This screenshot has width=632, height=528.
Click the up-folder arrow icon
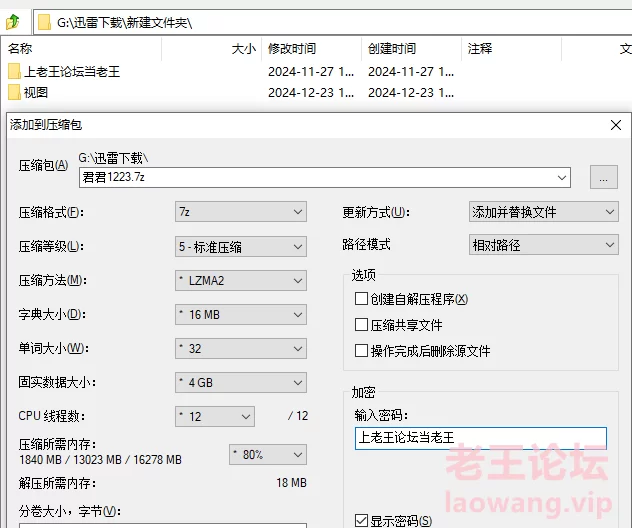(x=13, y=22)
